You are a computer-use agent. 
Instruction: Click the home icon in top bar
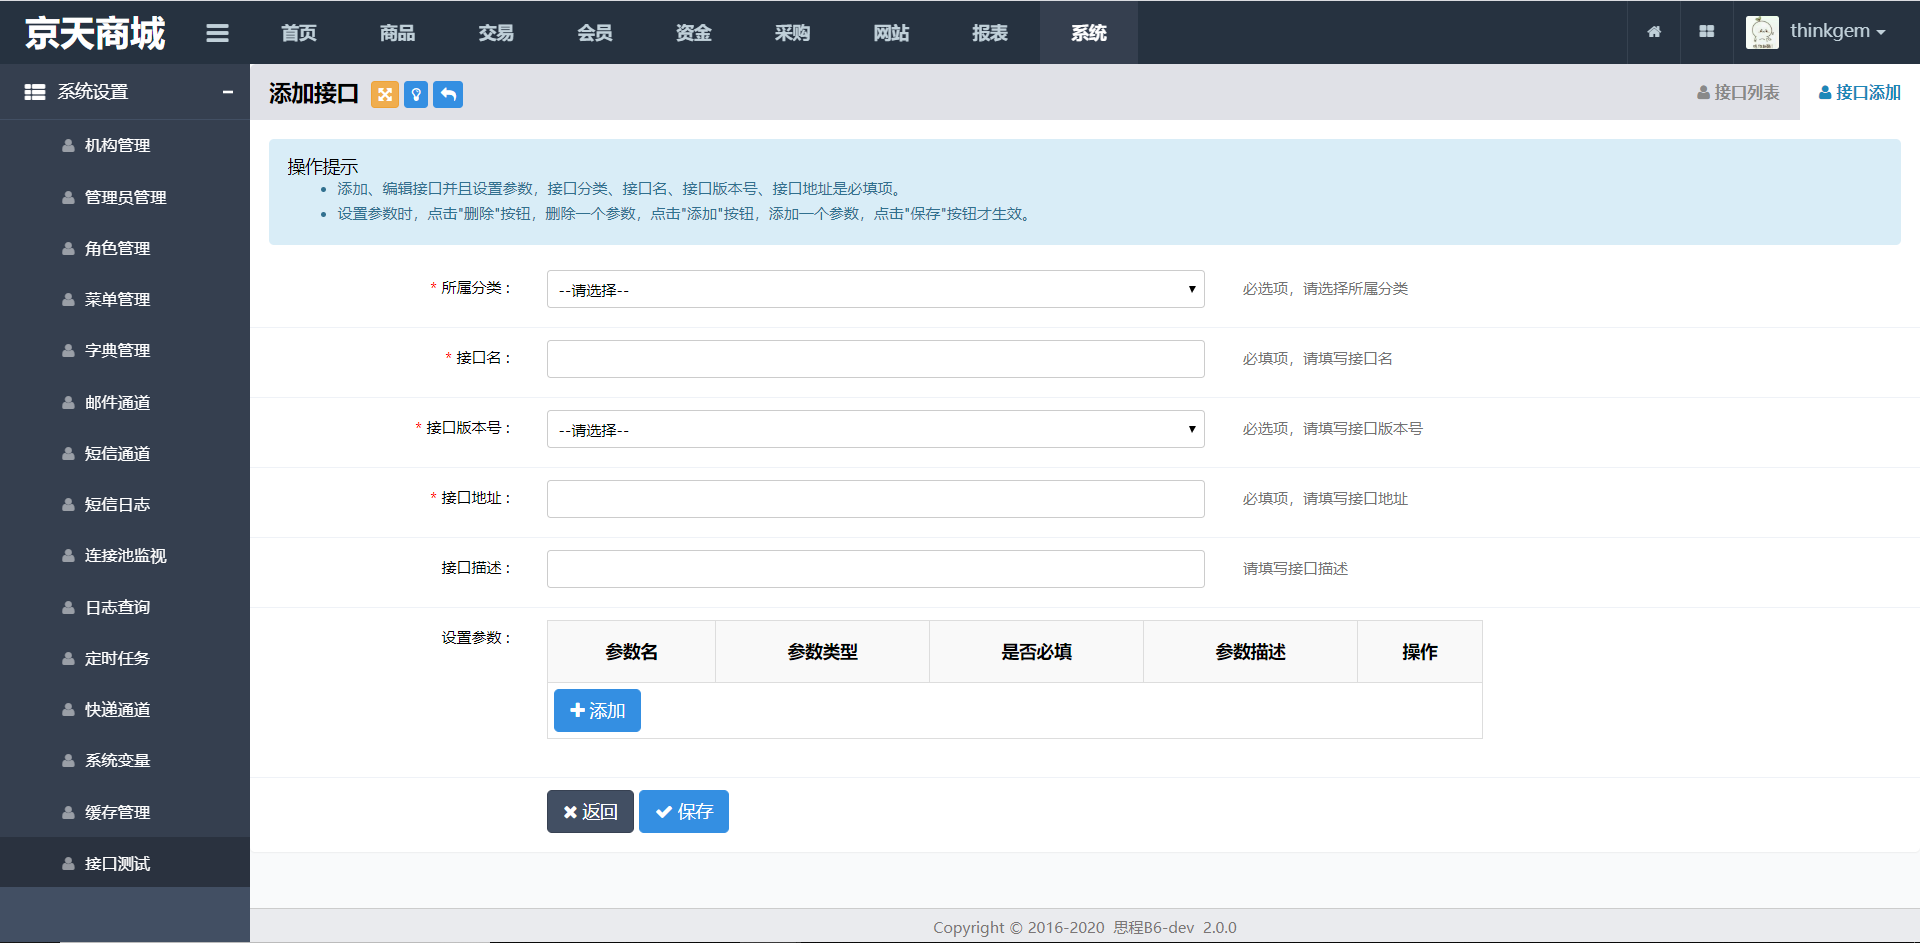click(1654, 32)
